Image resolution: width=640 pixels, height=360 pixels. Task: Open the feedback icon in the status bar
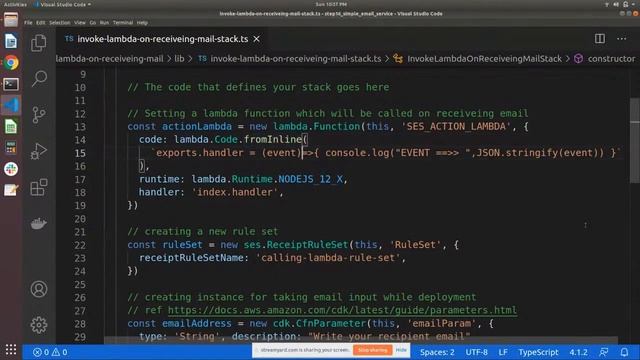click(603, 352)
